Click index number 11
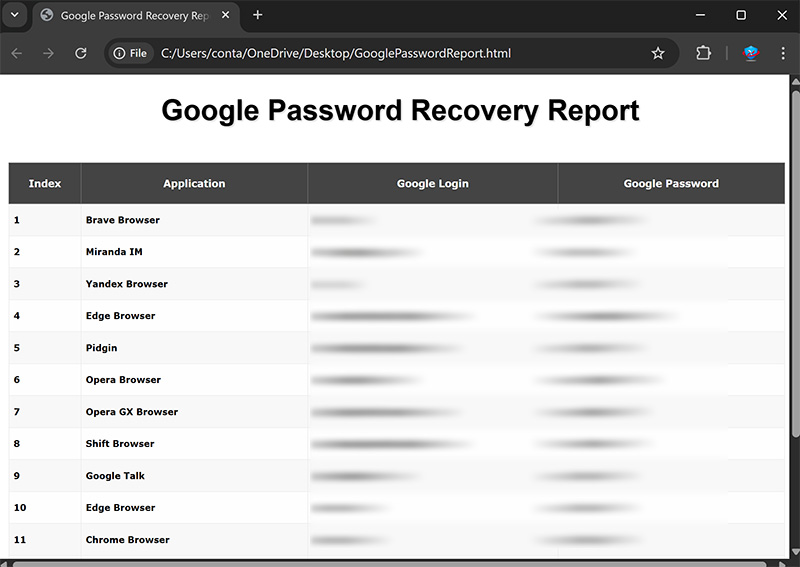The width and height of the screenshot is (800, 567). 20,539
